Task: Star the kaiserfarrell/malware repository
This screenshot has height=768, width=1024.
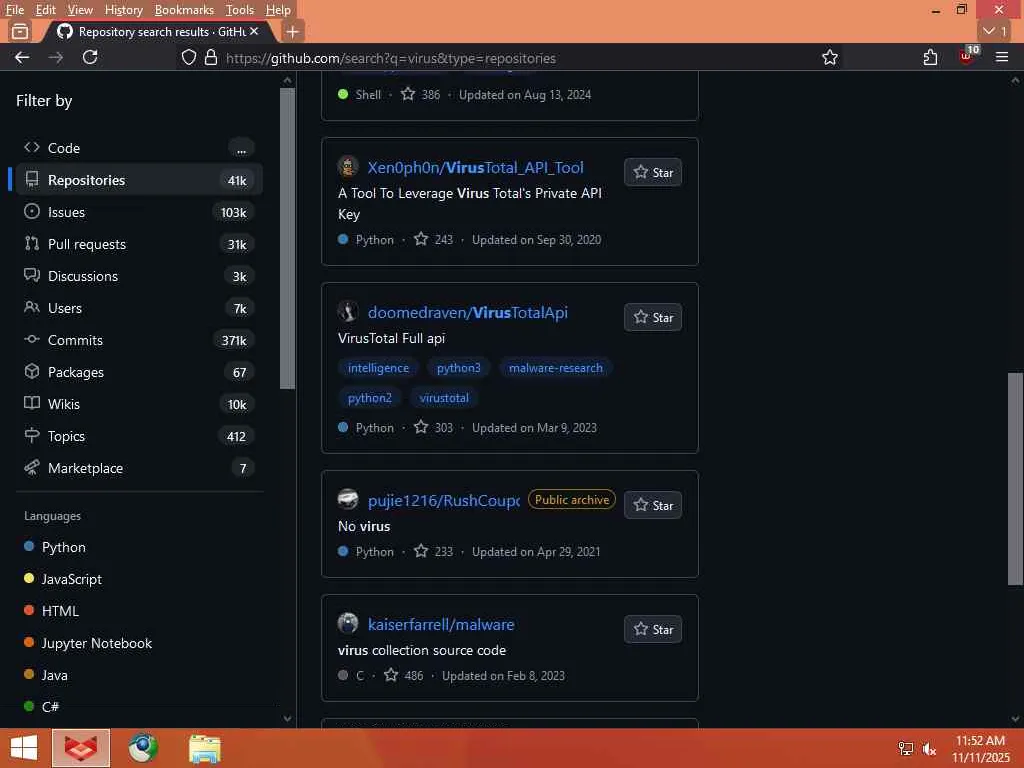Action: coord(653,630)
